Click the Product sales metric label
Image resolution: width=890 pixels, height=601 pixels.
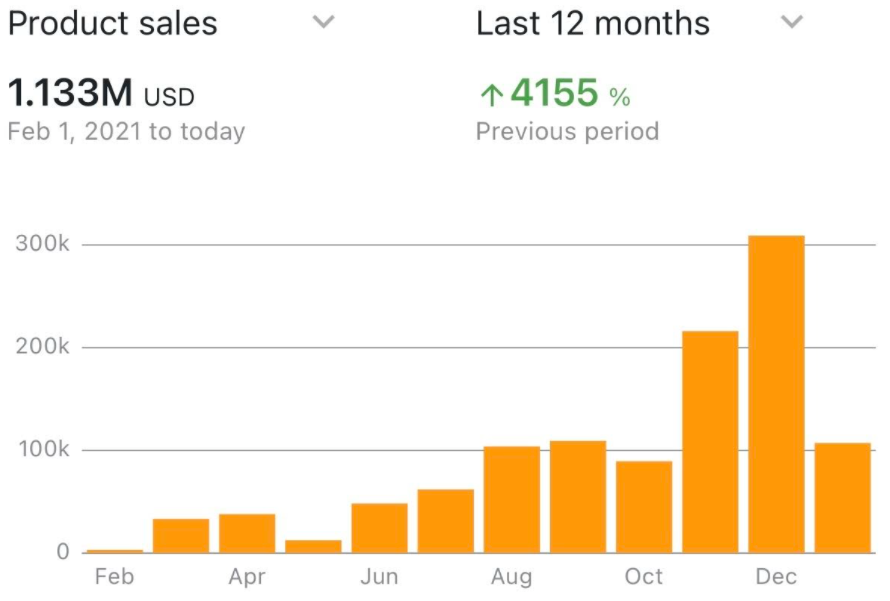tap(112, 23)
